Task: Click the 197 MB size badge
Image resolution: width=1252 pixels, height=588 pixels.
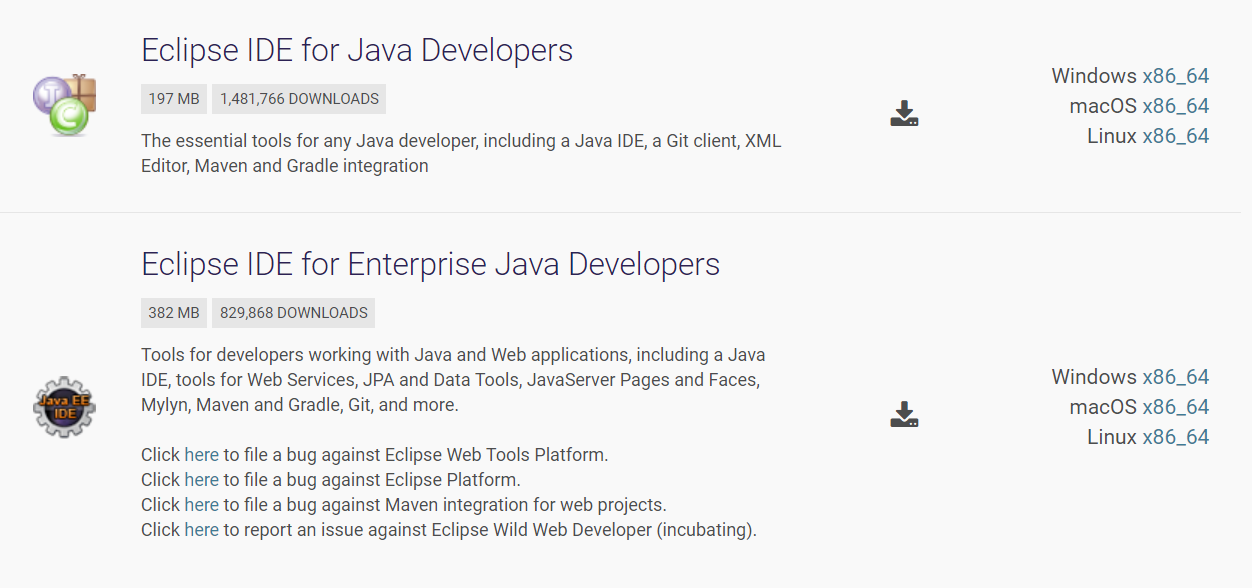Action: click(174, 99)
